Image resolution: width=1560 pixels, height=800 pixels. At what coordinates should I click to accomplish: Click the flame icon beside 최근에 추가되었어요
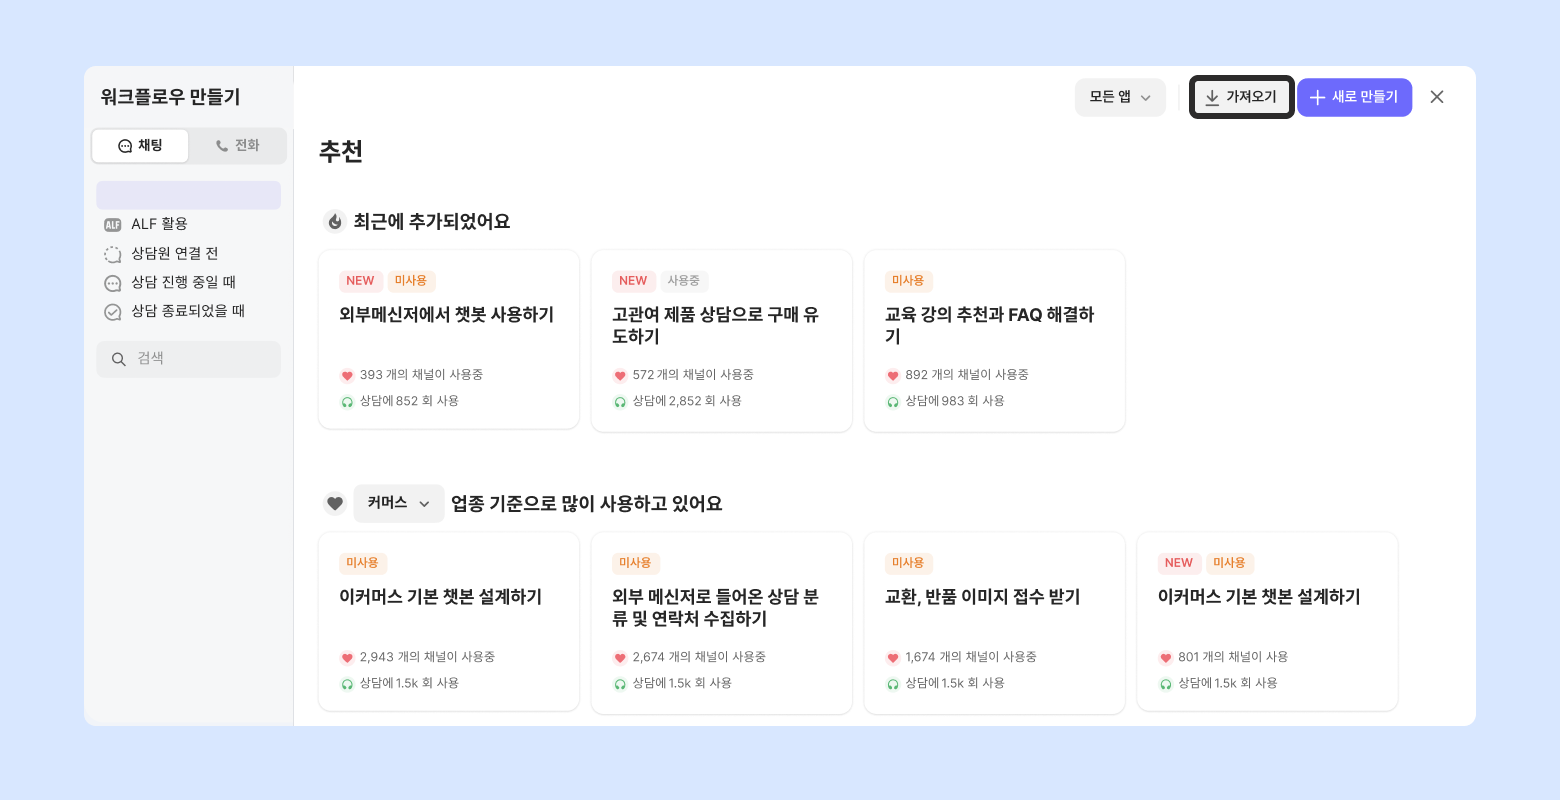click(x=335, y=222)
